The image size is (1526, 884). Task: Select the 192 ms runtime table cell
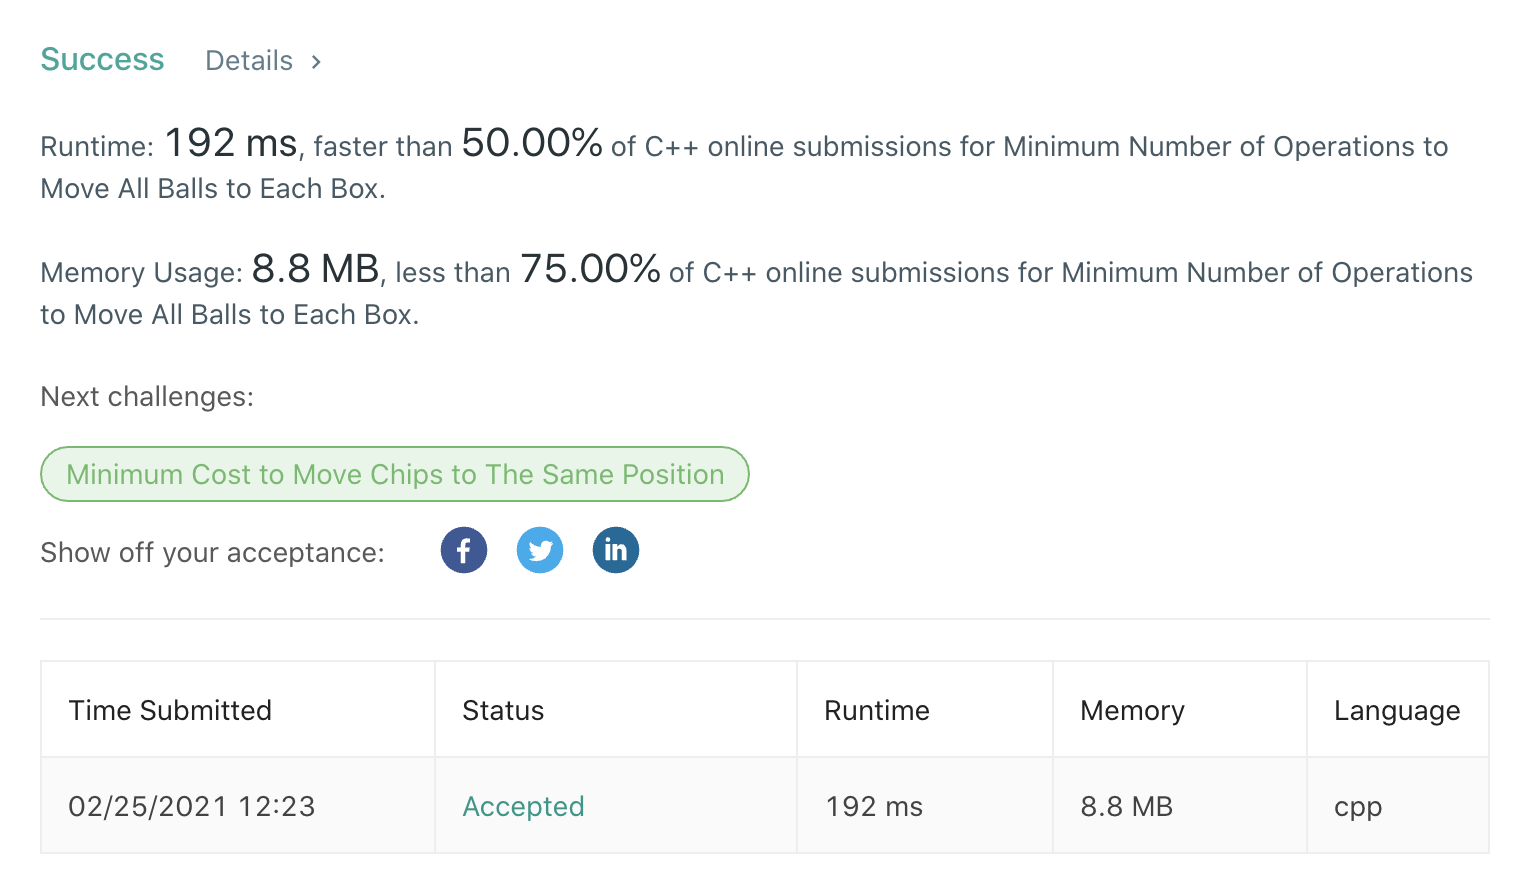(x=874, y=806)
